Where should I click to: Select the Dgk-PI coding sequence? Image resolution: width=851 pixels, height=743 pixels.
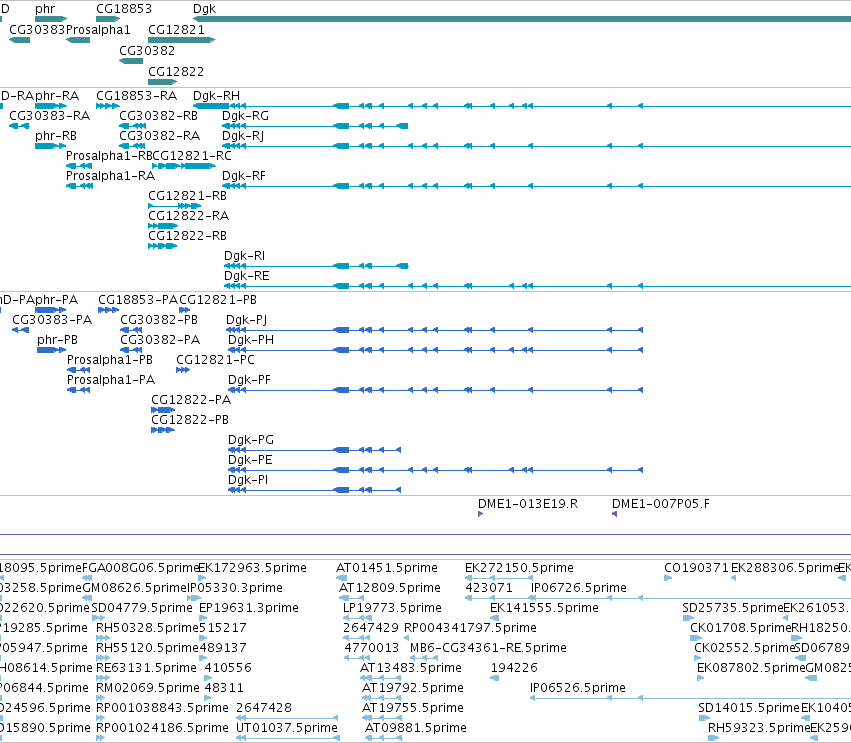[x=315, y=490]
